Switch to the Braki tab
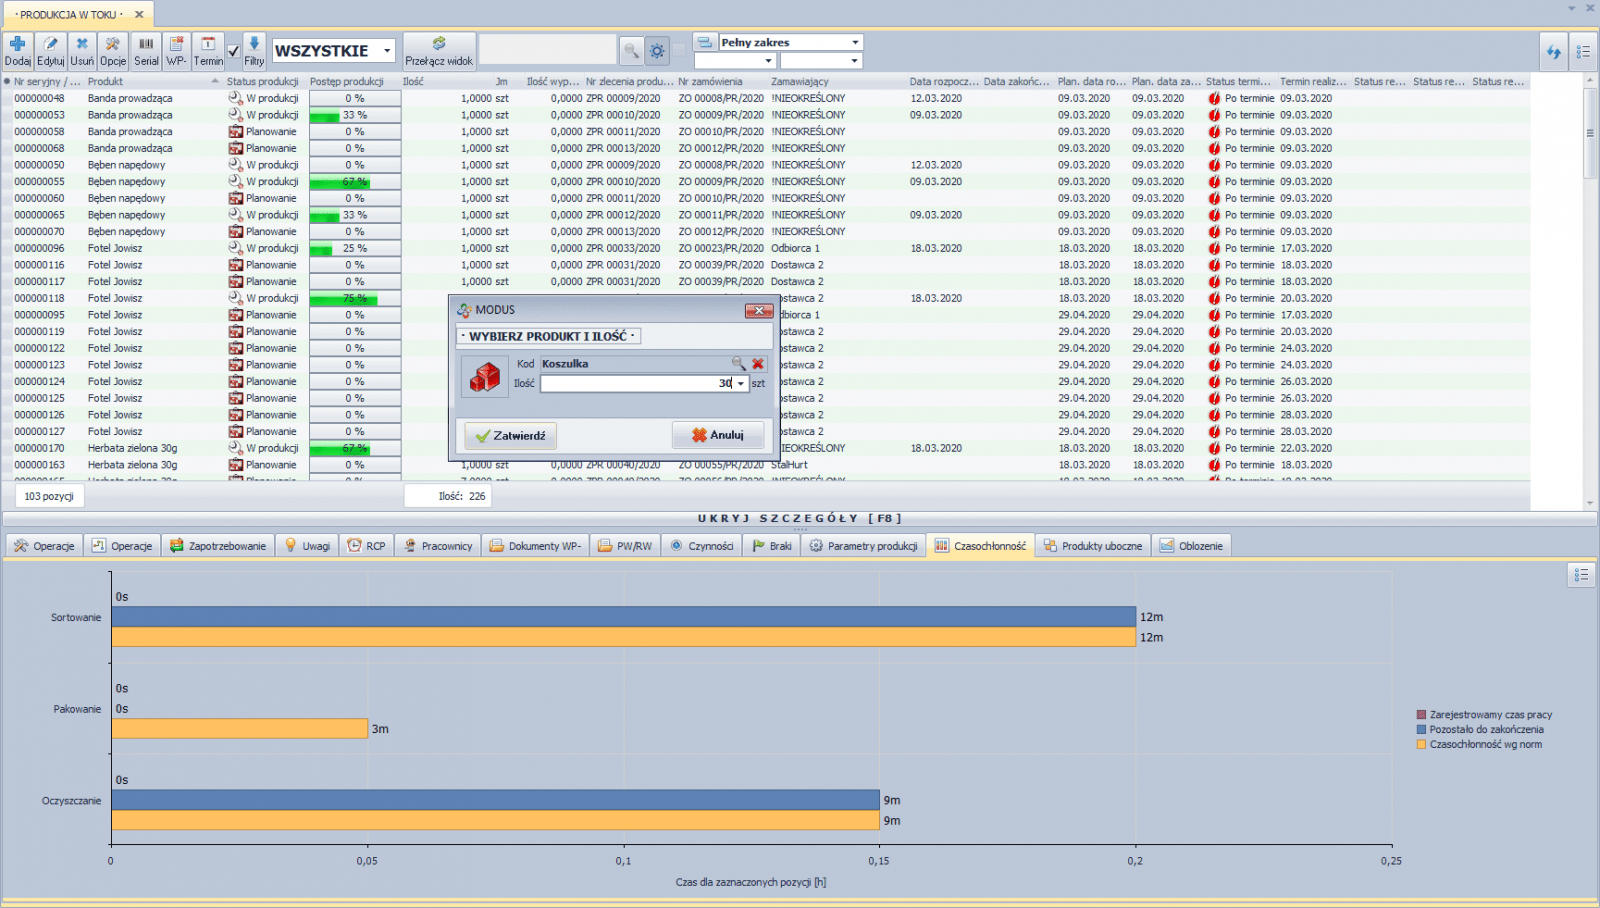 click(x=772, y=546)
